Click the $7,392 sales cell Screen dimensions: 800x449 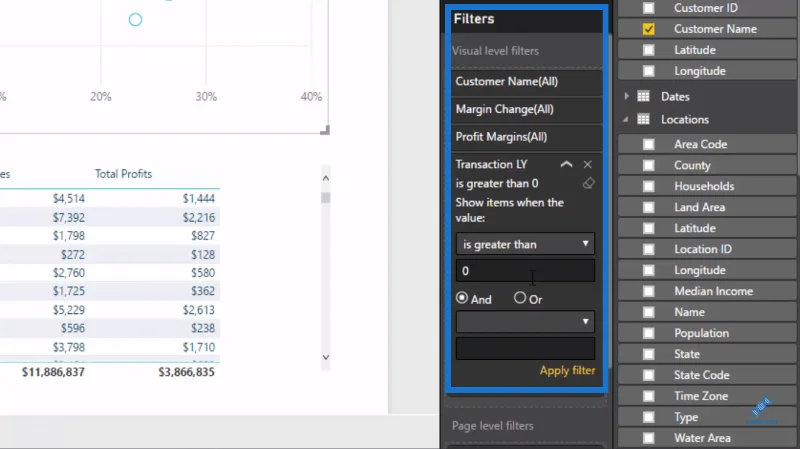click(69, 218)
